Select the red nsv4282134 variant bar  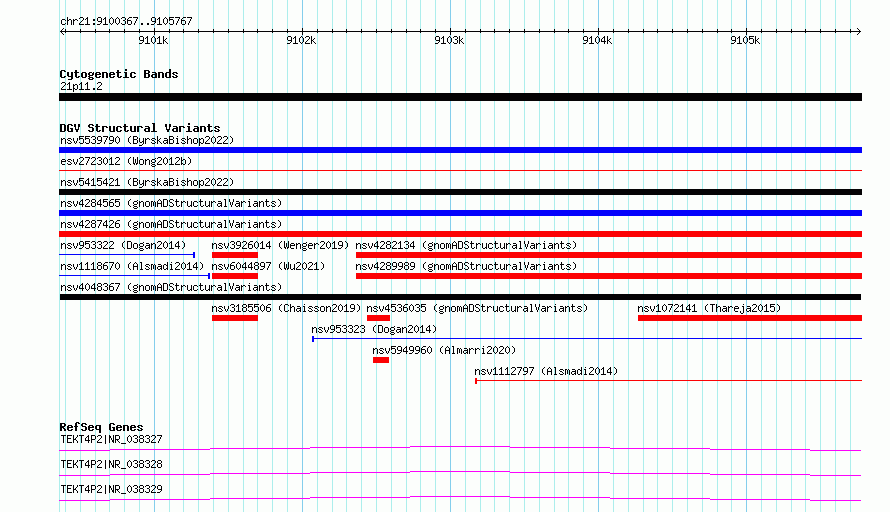click(x=609, y=255)
